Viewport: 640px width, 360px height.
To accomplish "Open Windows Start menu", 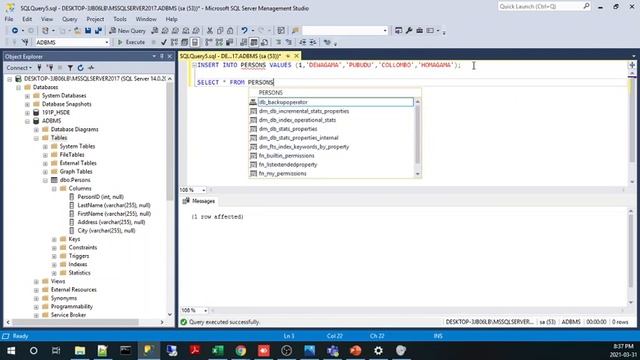I will [11, 350].
